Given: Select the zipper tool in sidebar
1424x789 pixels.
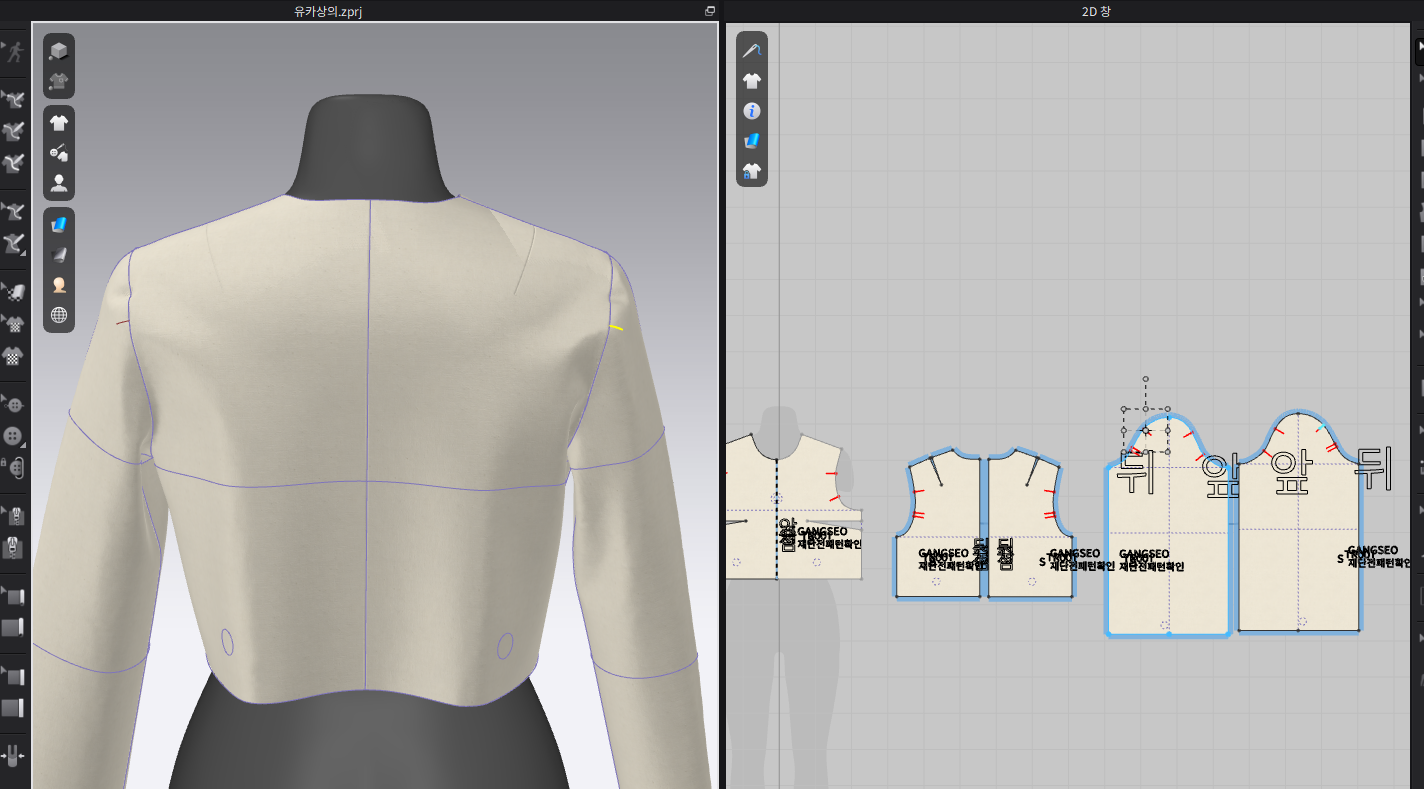Looking at the screenshot, I should click(x=13, y=517).
